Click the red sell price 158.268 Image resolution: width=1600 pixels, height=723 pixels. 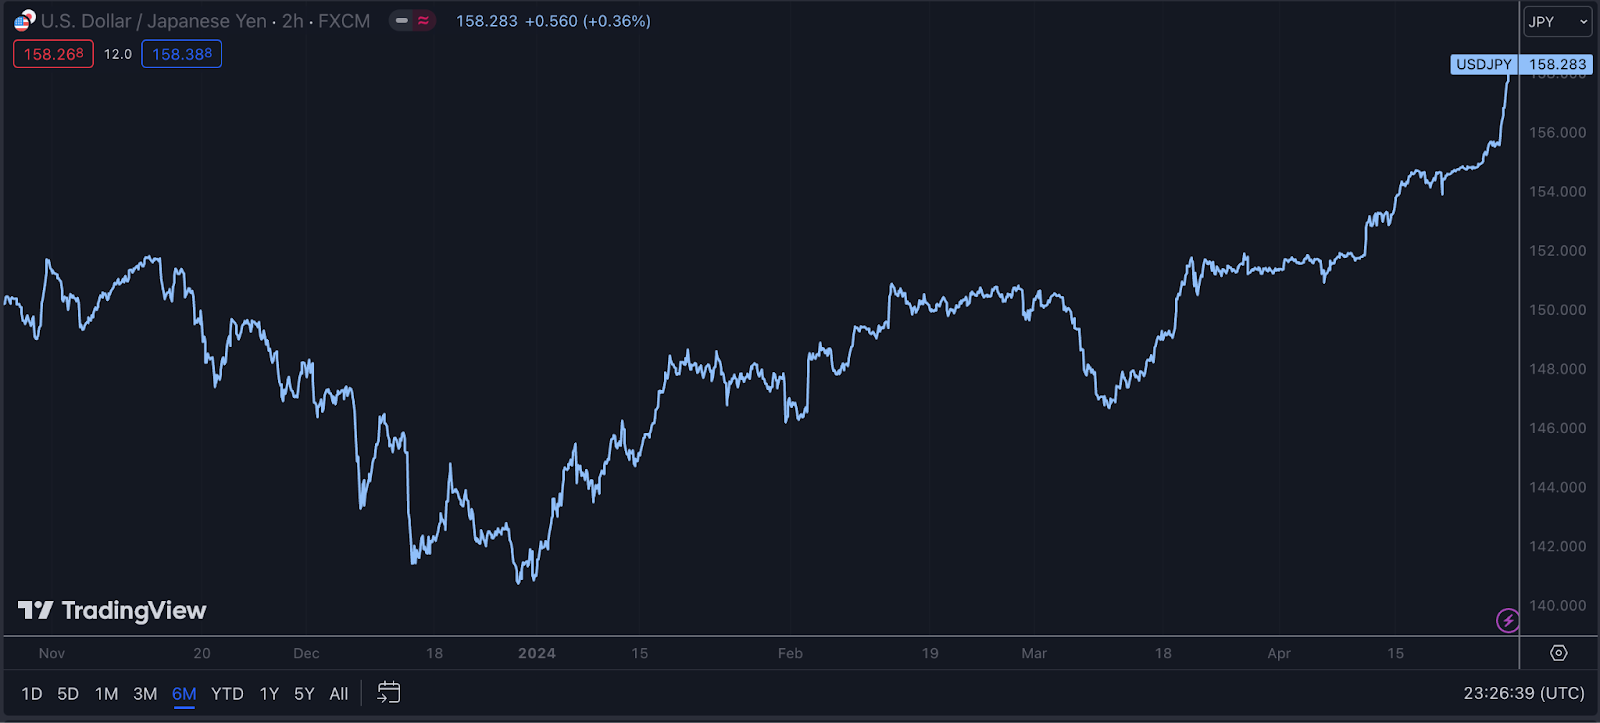(x=53, y=54)
